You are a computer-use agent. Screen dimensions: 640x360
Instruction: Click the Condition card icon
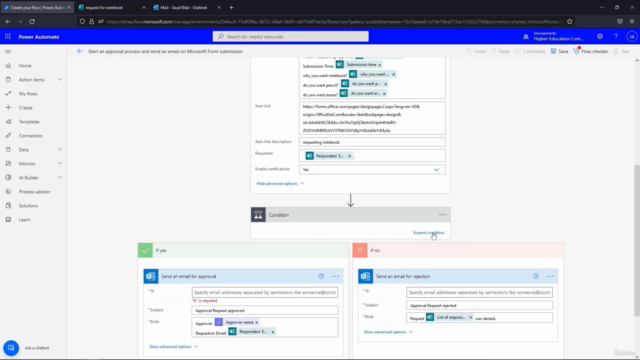coord(258,215)
